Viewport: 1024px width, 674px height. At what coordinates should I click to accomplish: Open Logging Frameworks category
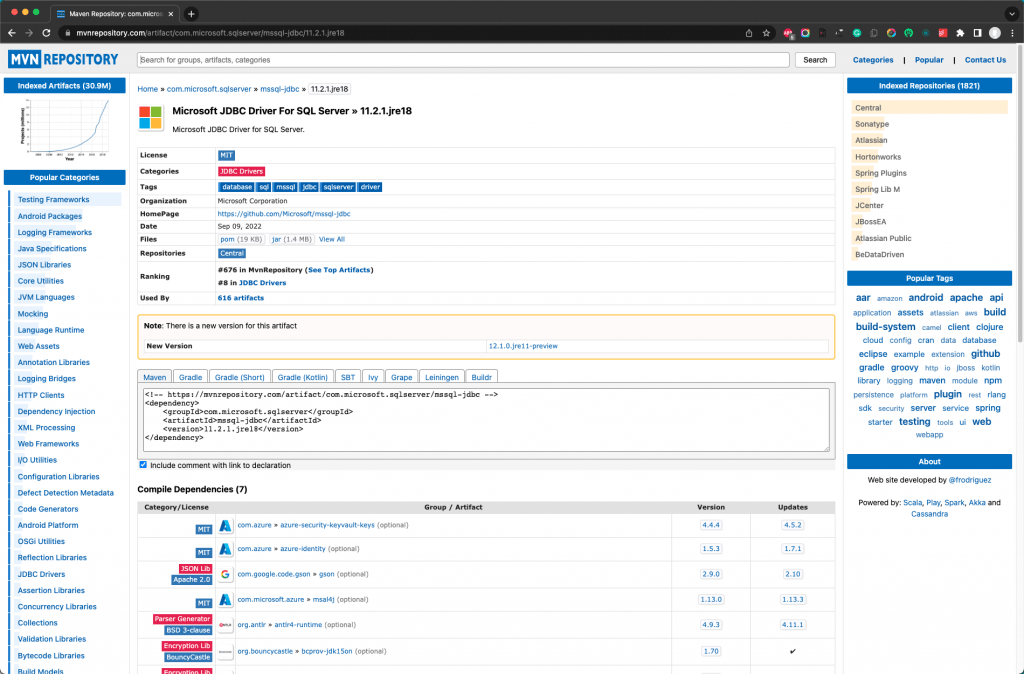pyautogui.click(x=55, y=233)
